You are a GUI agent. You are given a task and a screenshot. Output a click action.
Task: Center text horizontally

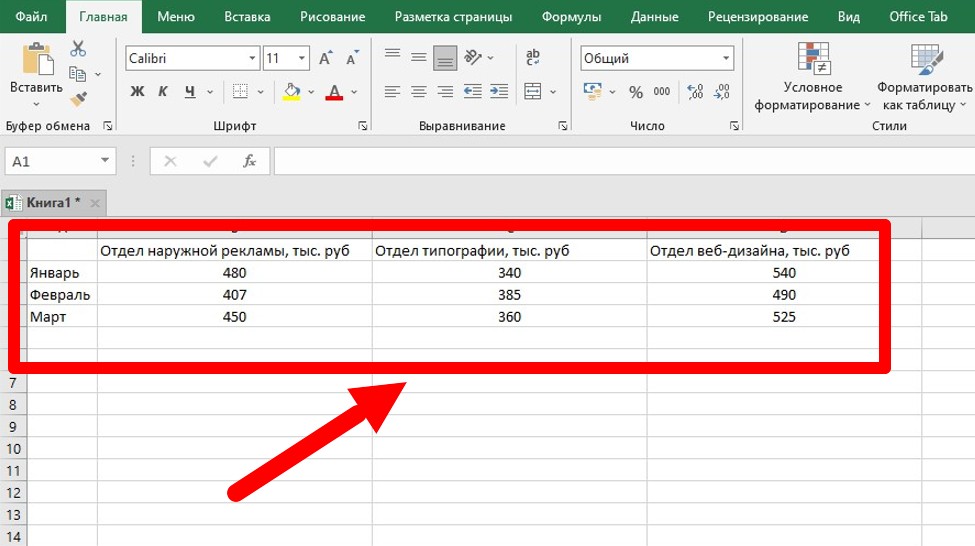[418, 92]
